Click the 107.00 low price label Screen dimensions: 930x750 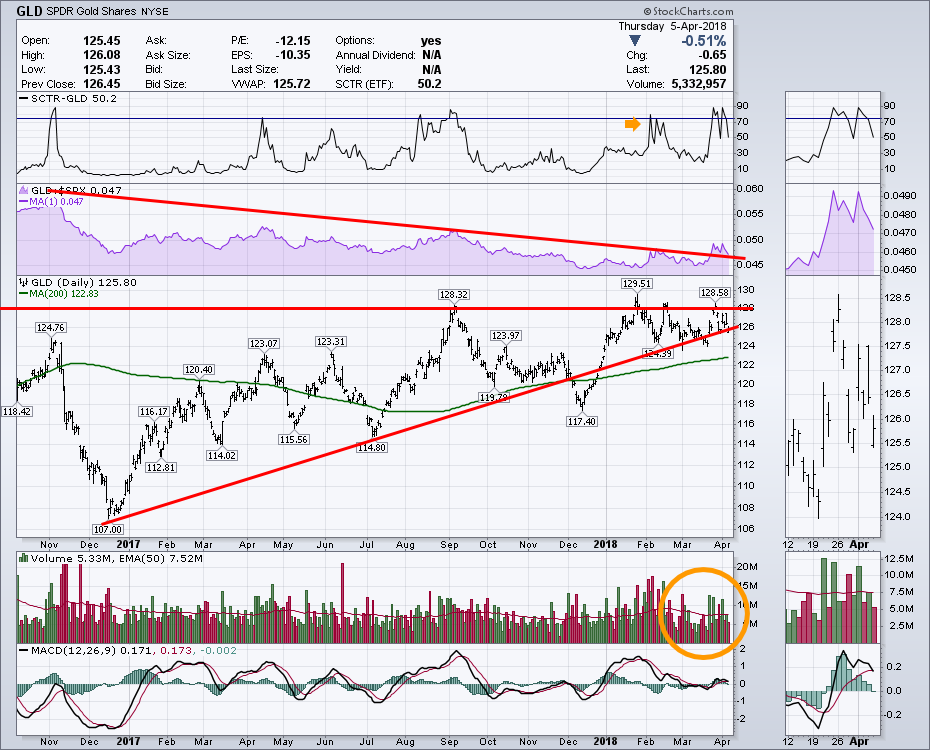tap(107, 529)
